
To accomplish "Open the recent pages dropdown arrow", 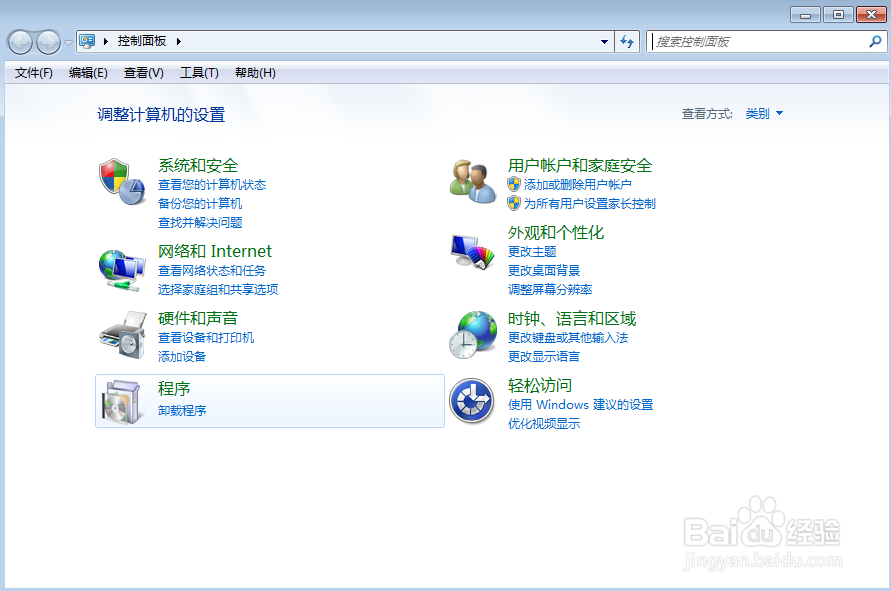I will 68,43.
